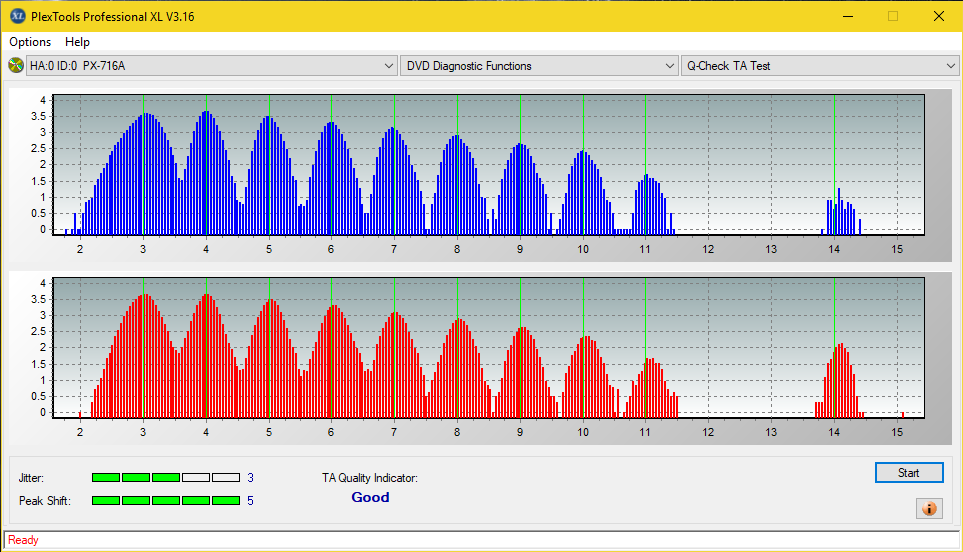Close the PlexTools Professional window
This screenshot has height=552, width=963.
[938, 17]
